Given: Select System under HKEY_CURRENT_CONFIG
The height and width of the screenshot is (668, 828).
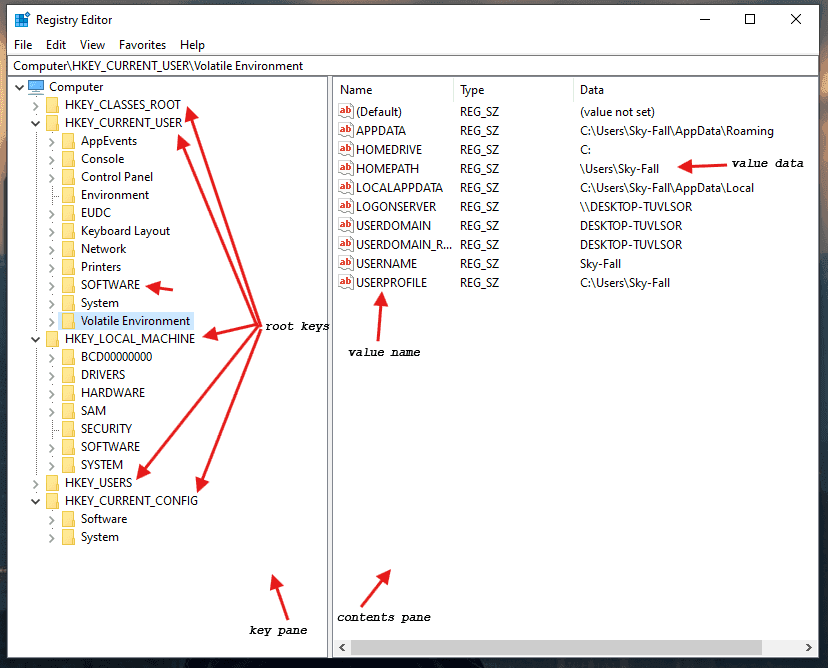Looking at the screenshot, I should 100,537.
